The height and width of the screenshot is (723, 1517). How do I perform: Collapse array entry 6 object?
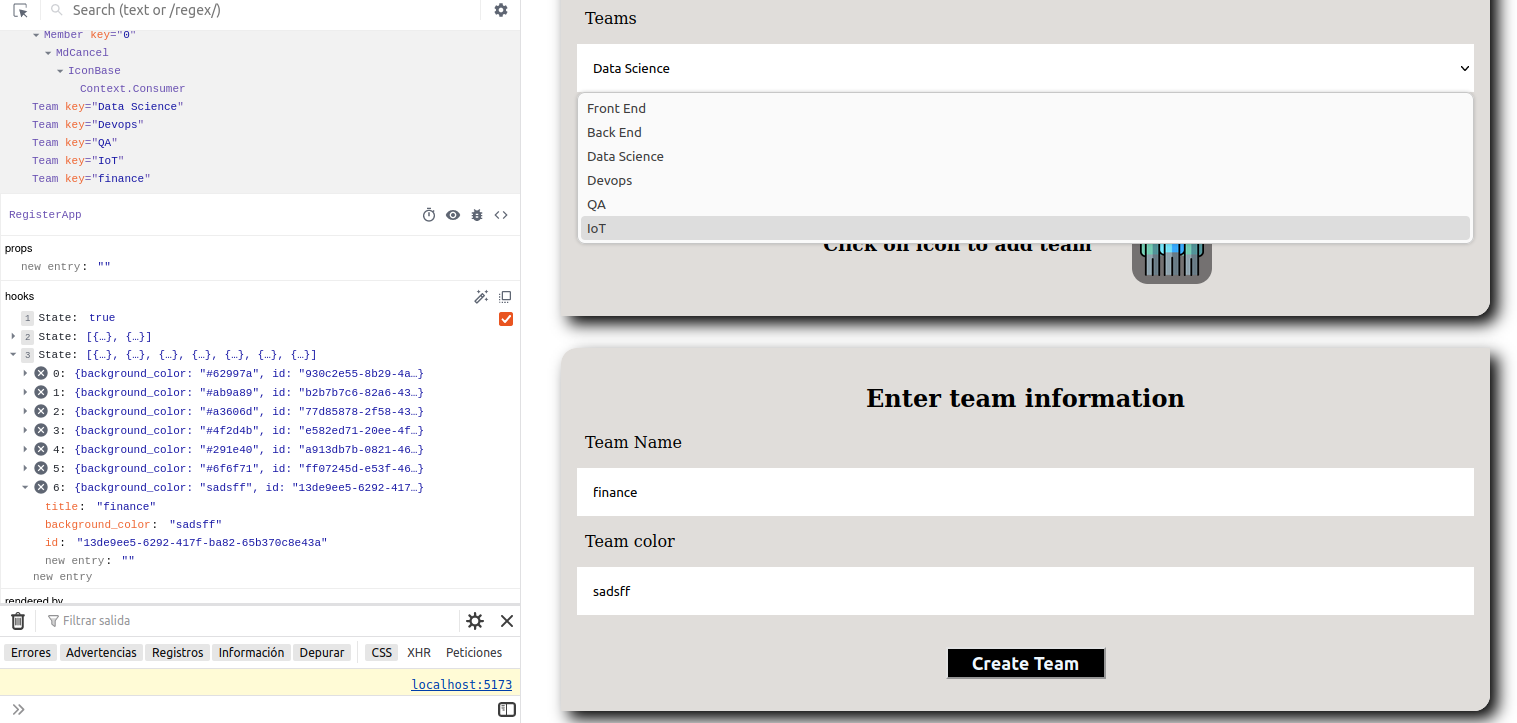[x=26, y=487]
